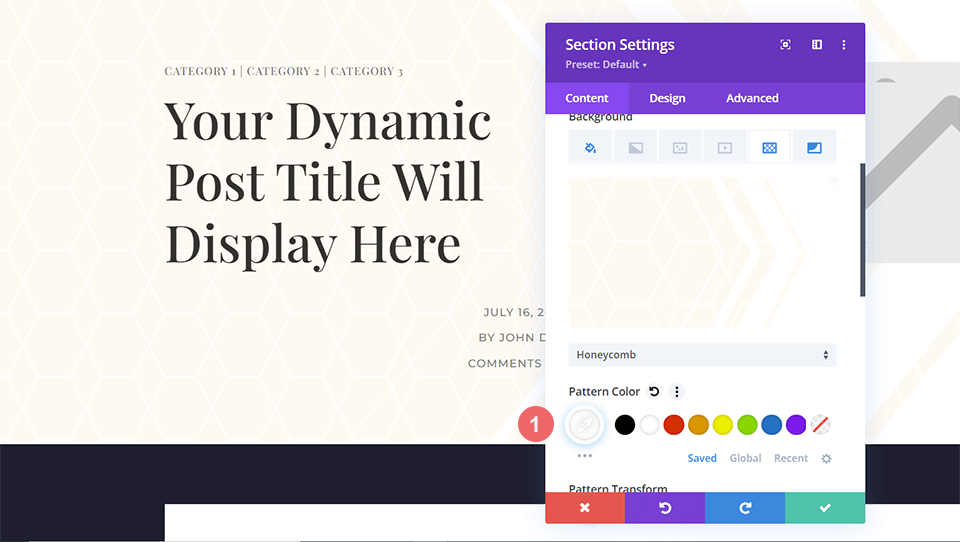Select the background gradient icon

[635, 147]
